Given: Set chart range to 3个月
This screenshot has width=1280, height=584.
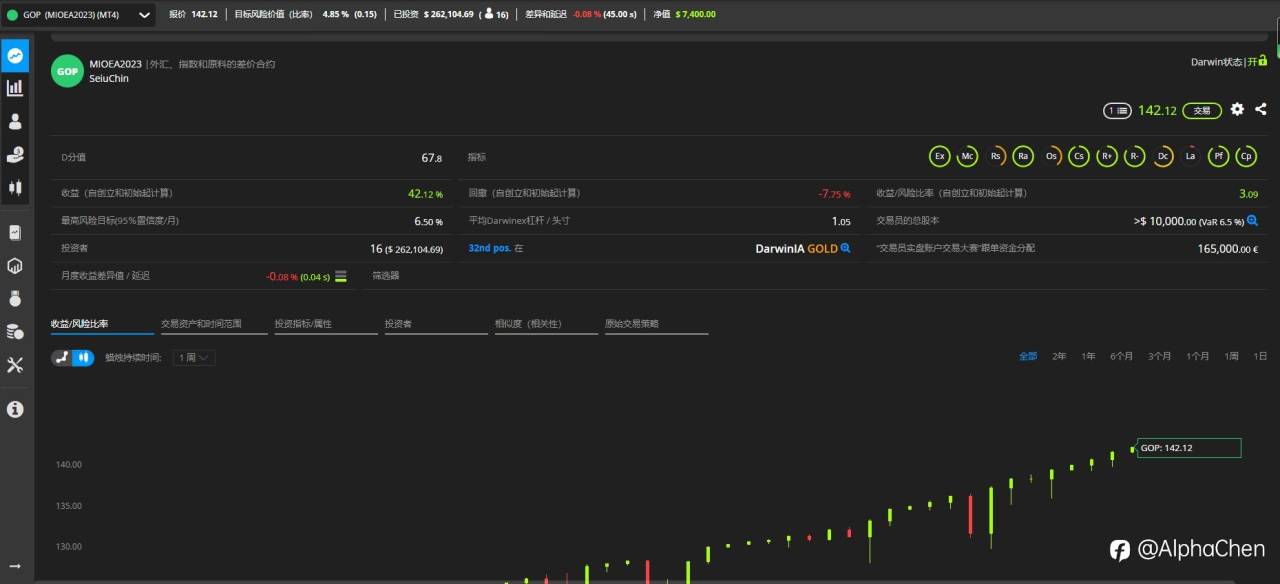Looking at the screenshot, I should click(x=1160, y=356).
